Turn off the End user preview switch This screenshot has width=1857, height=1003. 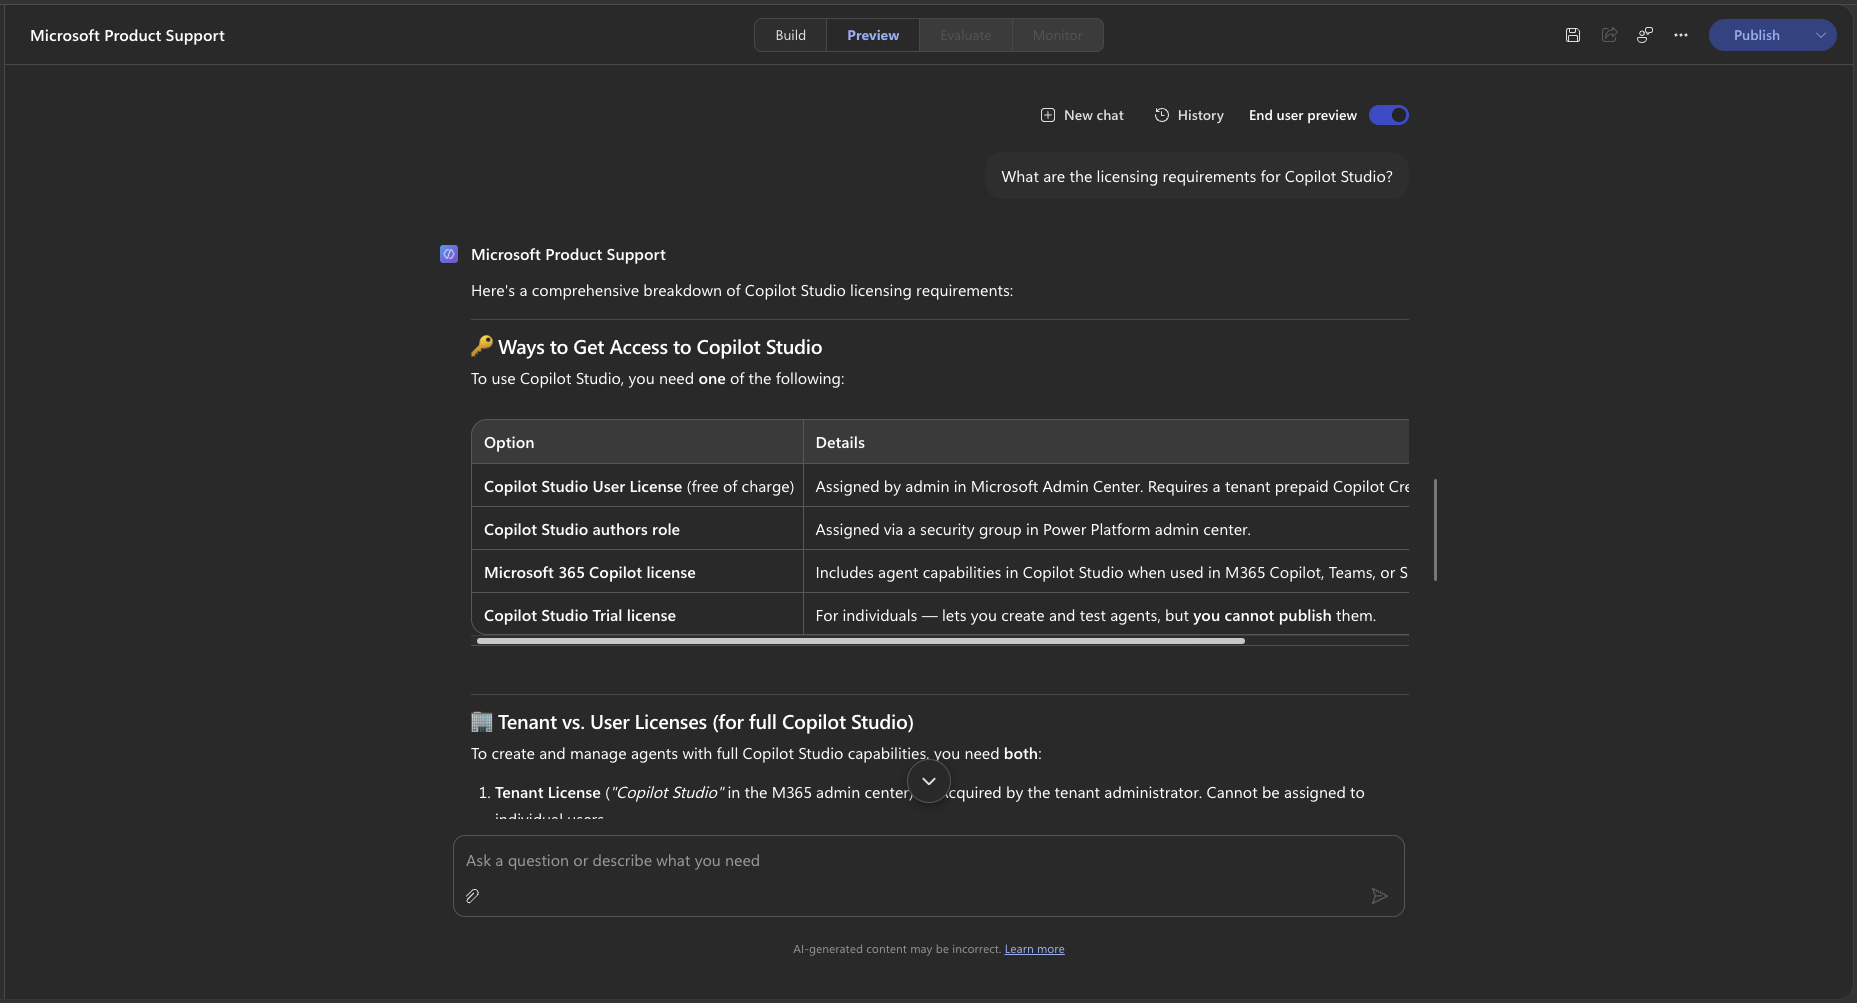[x=1389, y=115]
